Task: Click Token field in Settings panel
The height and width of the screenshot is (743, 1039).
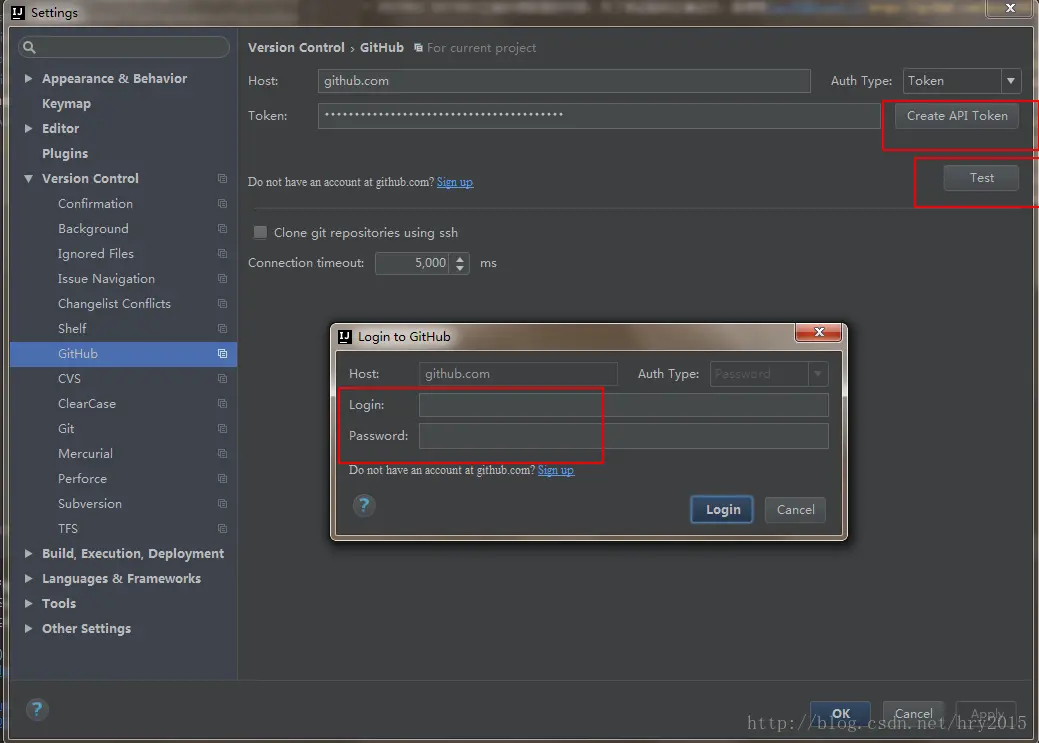Action: tap(599, 115)
